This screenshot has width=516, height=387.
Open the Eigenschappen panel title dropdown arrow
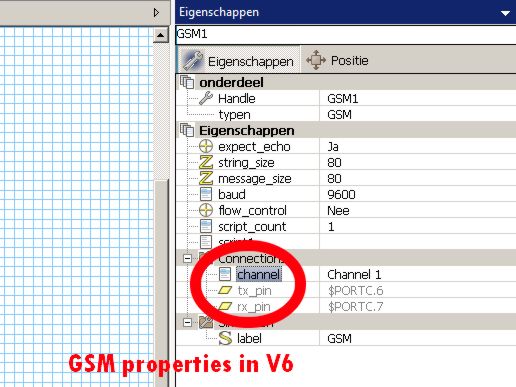coord(505,13)
